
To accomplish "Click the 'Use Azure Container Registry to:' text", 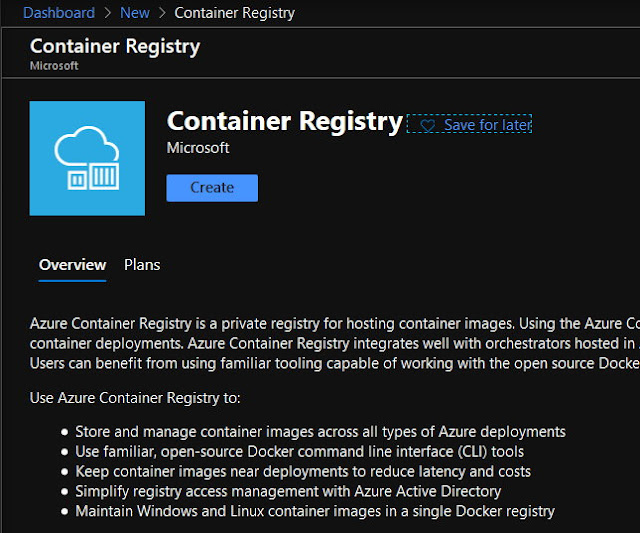I will click(135, 398).
